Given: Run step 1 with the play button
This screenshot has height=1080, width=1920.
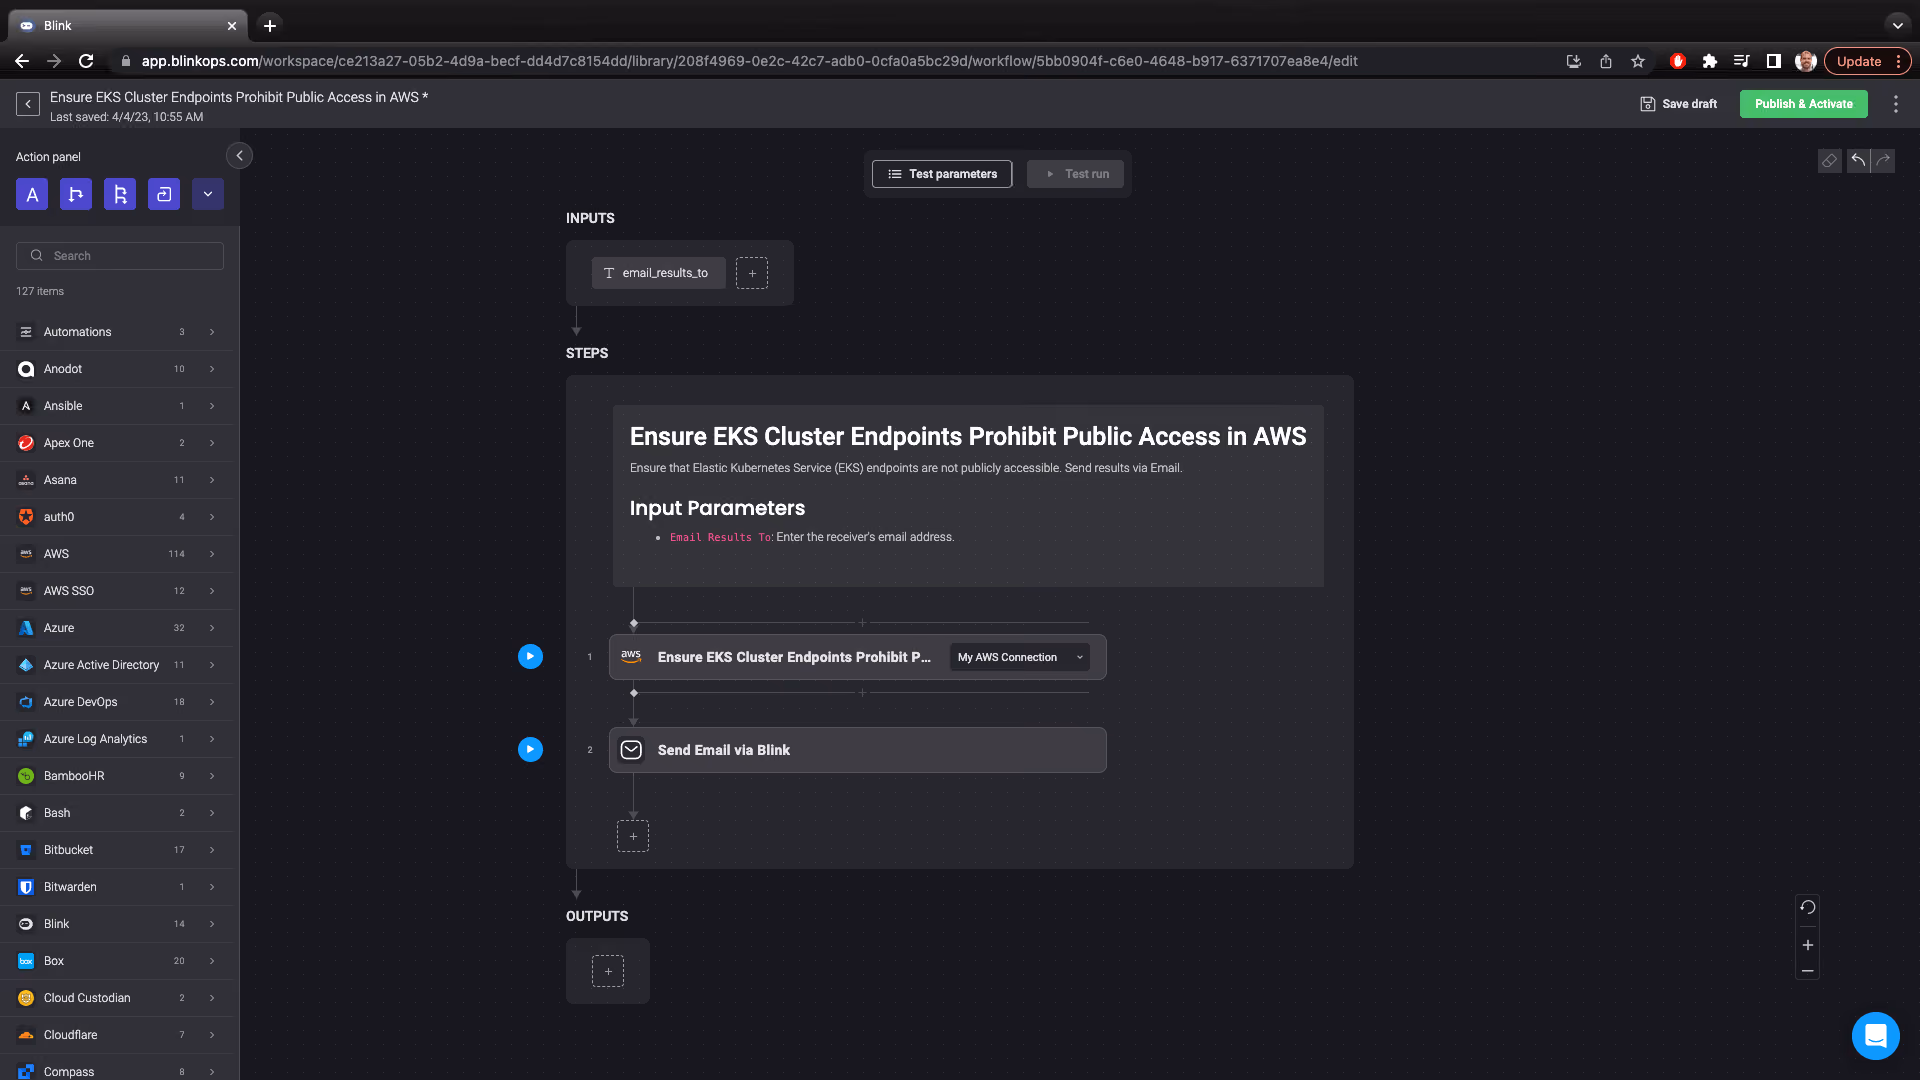Looking at the screenshot, I should pos(530,657).
